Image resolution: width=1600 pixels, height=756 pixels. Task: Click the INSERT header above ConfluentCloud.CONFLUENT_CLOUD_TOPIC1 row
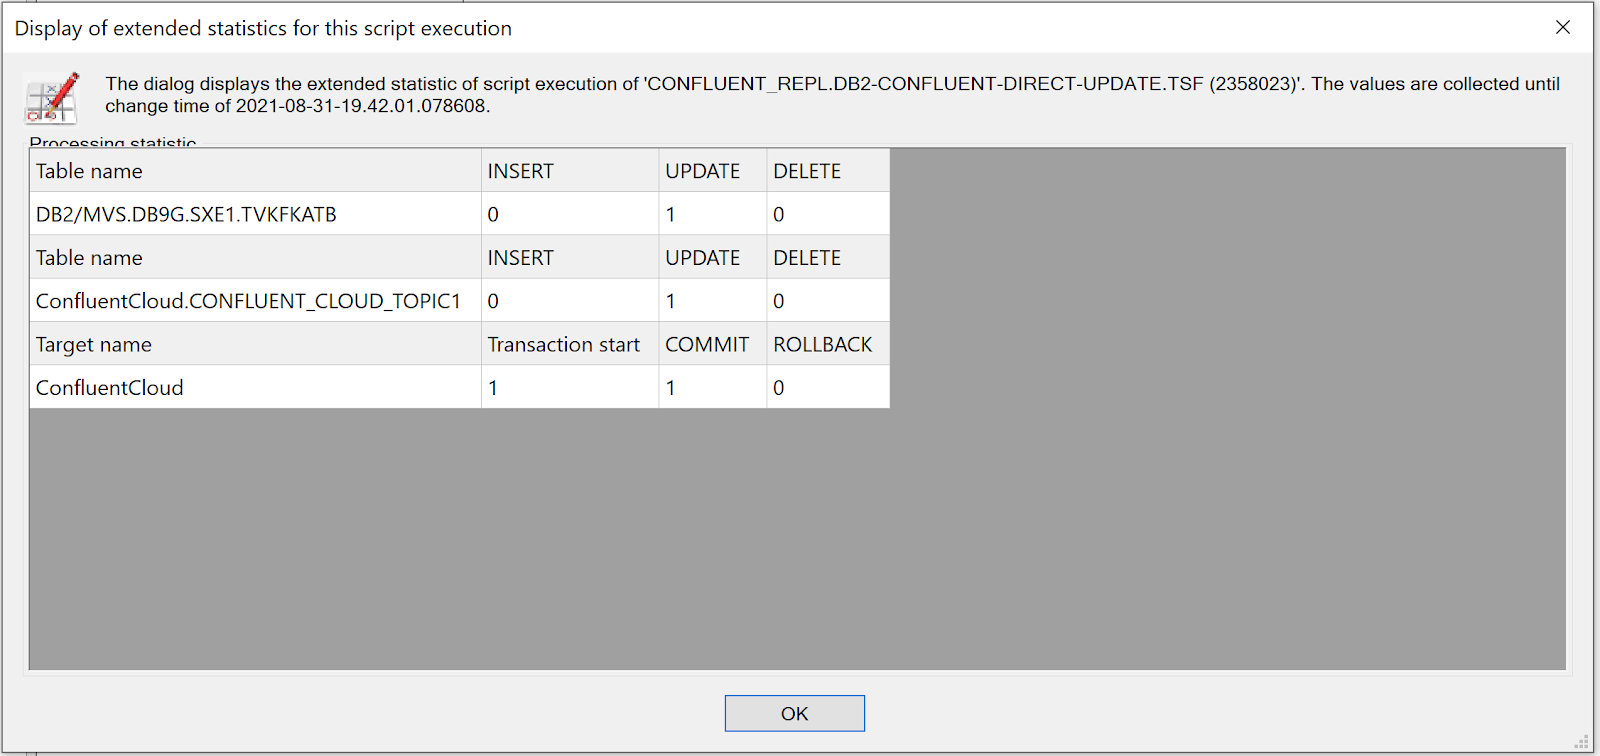570,258
